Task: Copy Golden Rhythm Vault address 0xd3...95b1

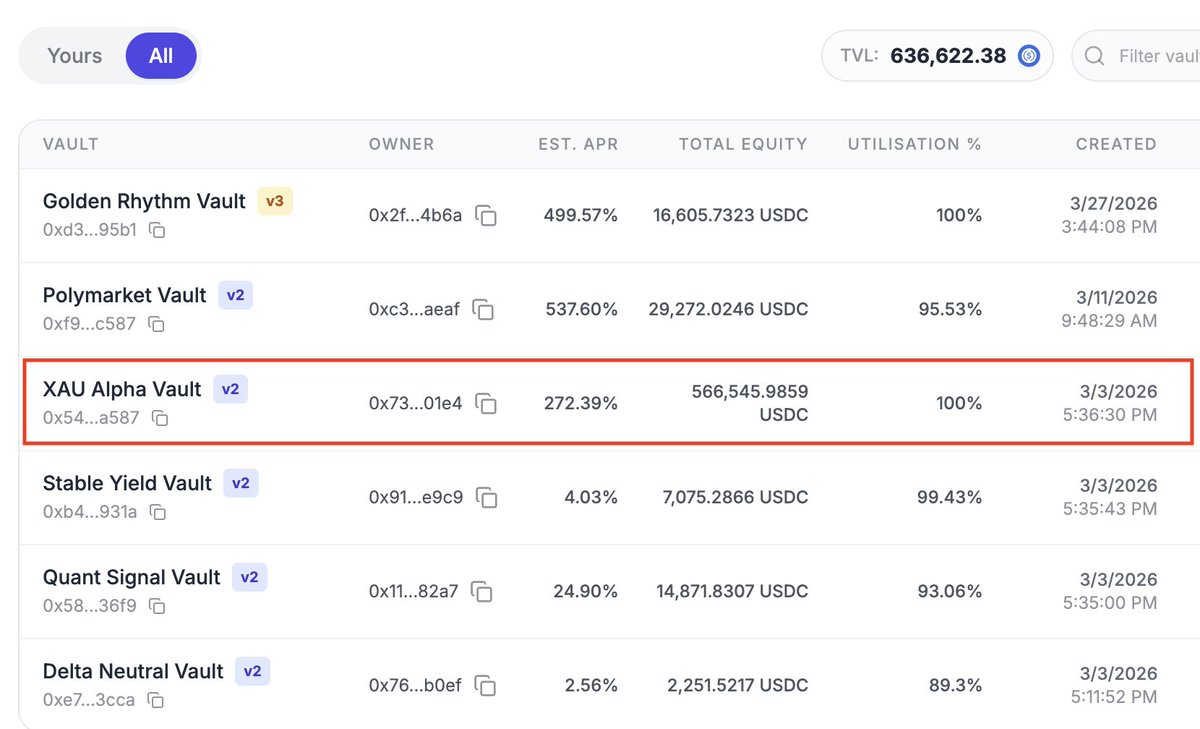Action: pyautogui.click(x=157, y=230)
